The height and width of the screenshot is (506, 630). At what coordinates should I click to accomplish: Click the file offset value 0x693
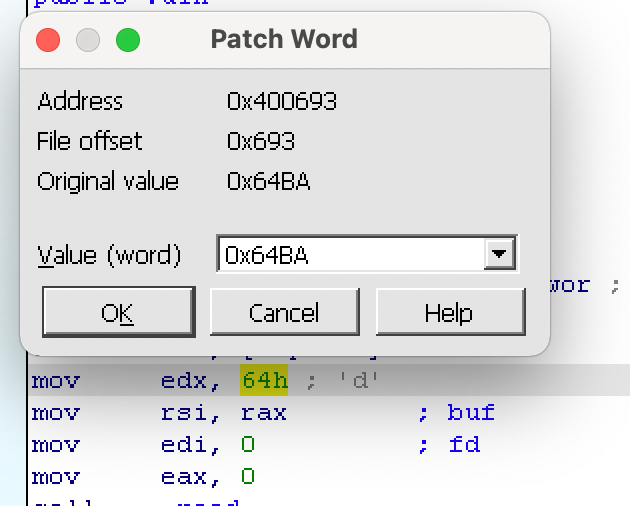coord(261,141)
